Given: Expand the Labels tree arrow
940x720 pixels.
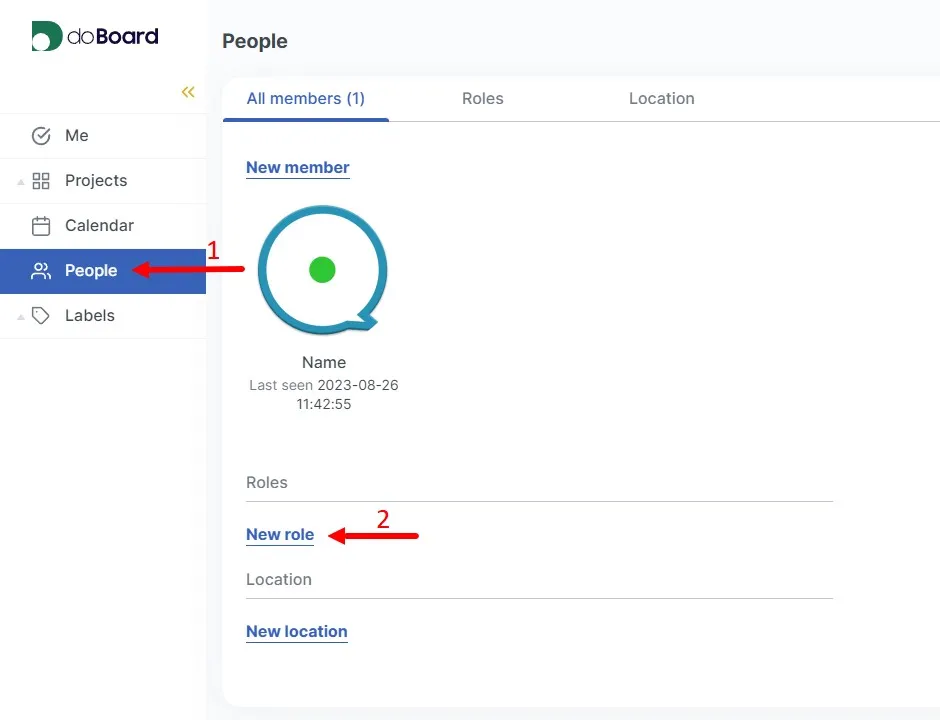Looking at the screenshot, I should 20,317.
